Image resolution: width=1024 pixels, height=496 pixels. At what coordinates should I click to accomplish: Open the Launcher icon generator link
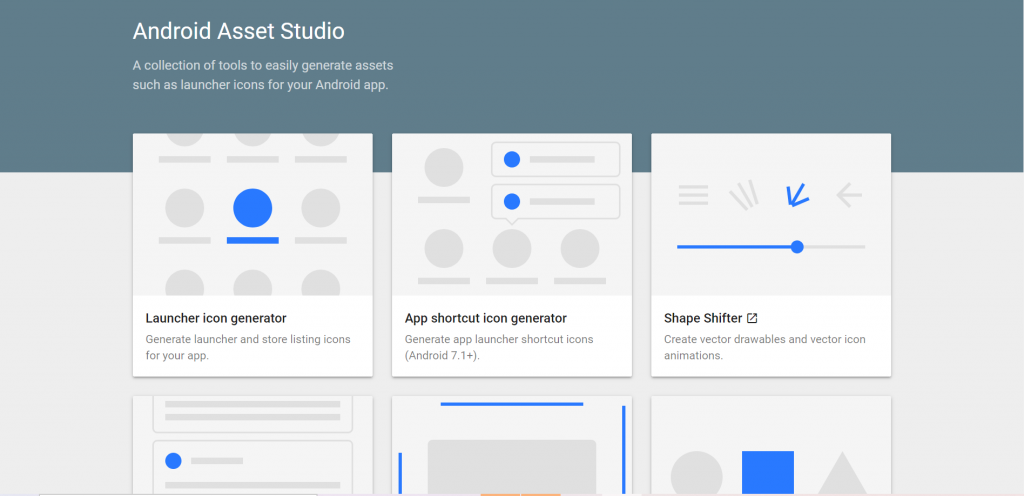pyautogui.click(x=216, y=318)
